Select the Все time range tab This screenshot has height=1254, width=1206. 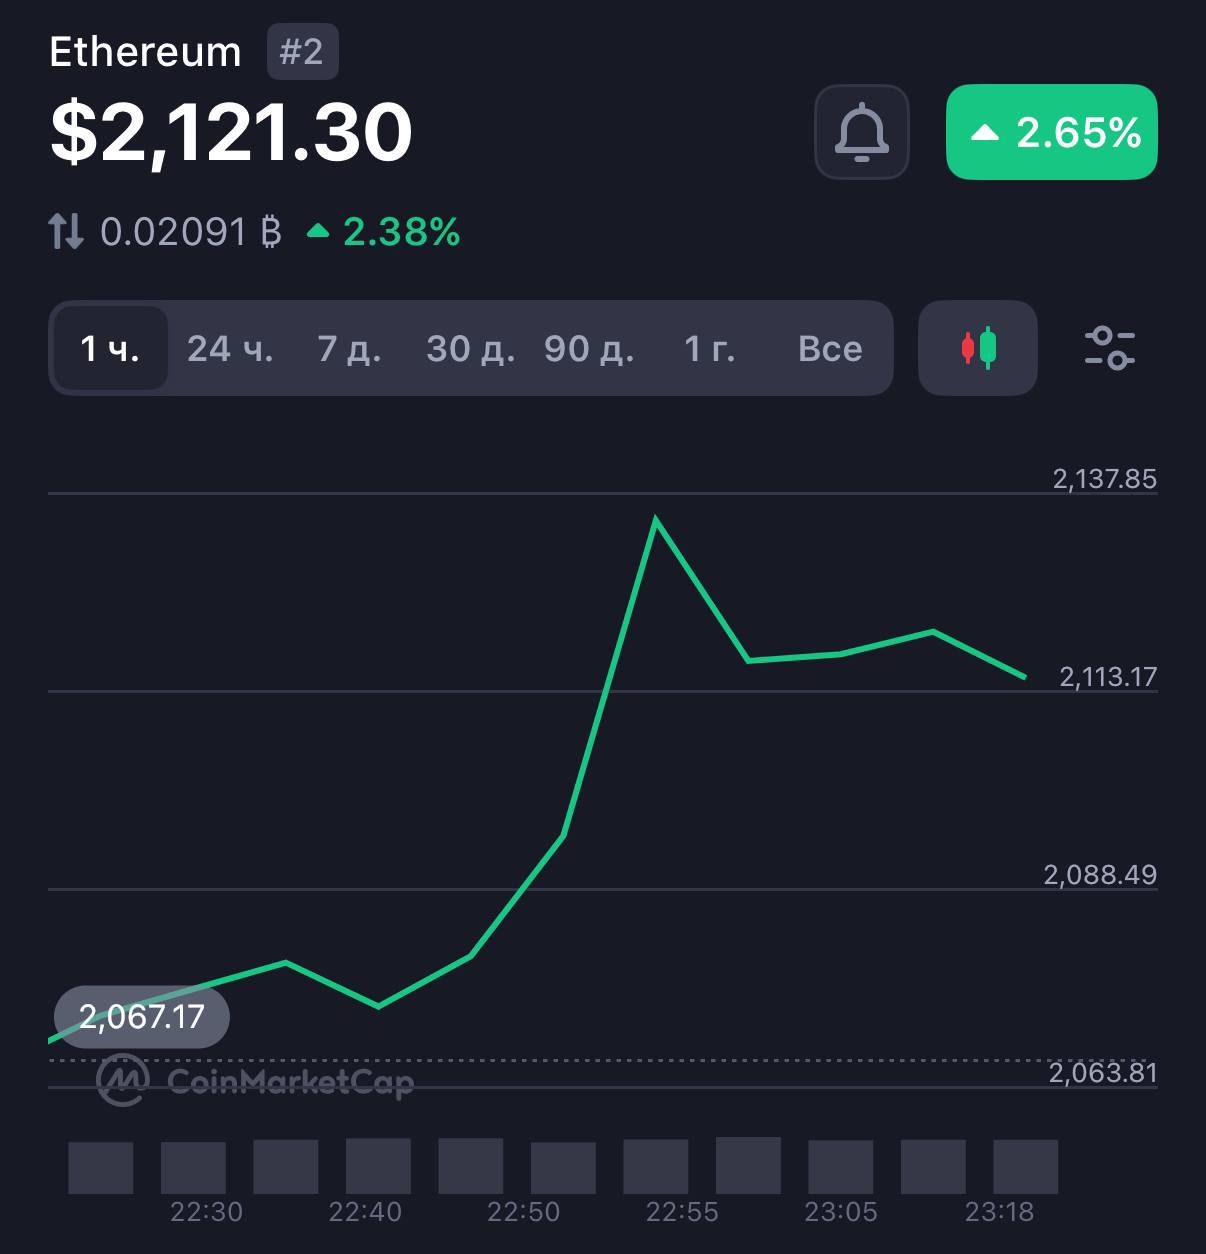(830, 348)
